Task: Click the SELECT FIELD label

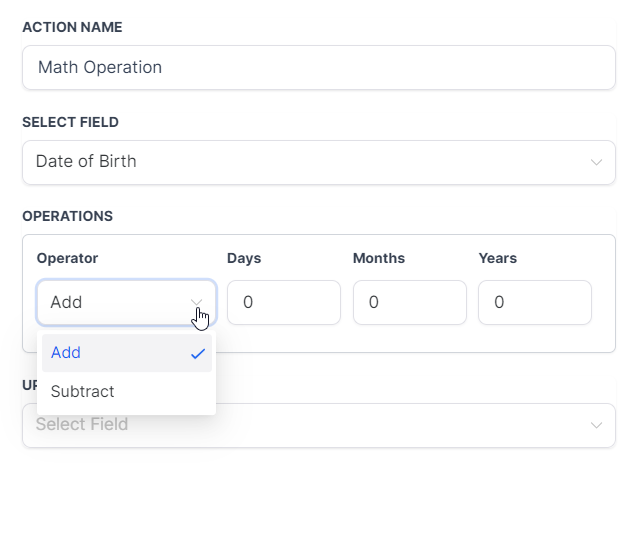Action: pyautogui.click(x=70, y=122)
